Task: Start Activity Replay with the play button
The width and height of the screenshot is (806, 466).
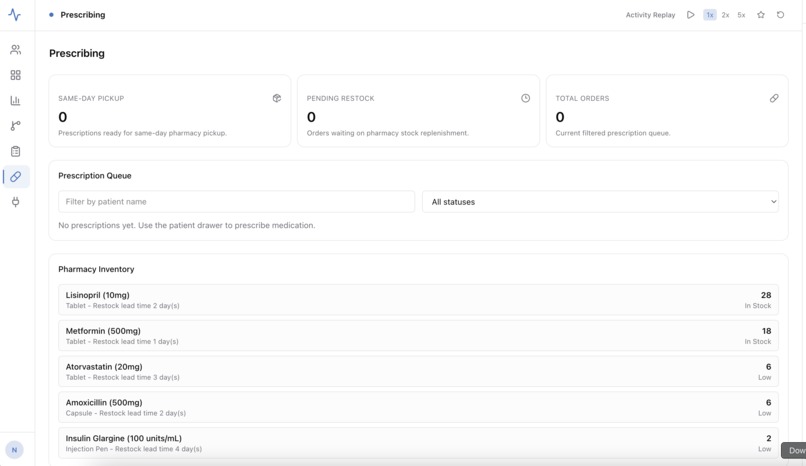Action: (x=690, y=15)
